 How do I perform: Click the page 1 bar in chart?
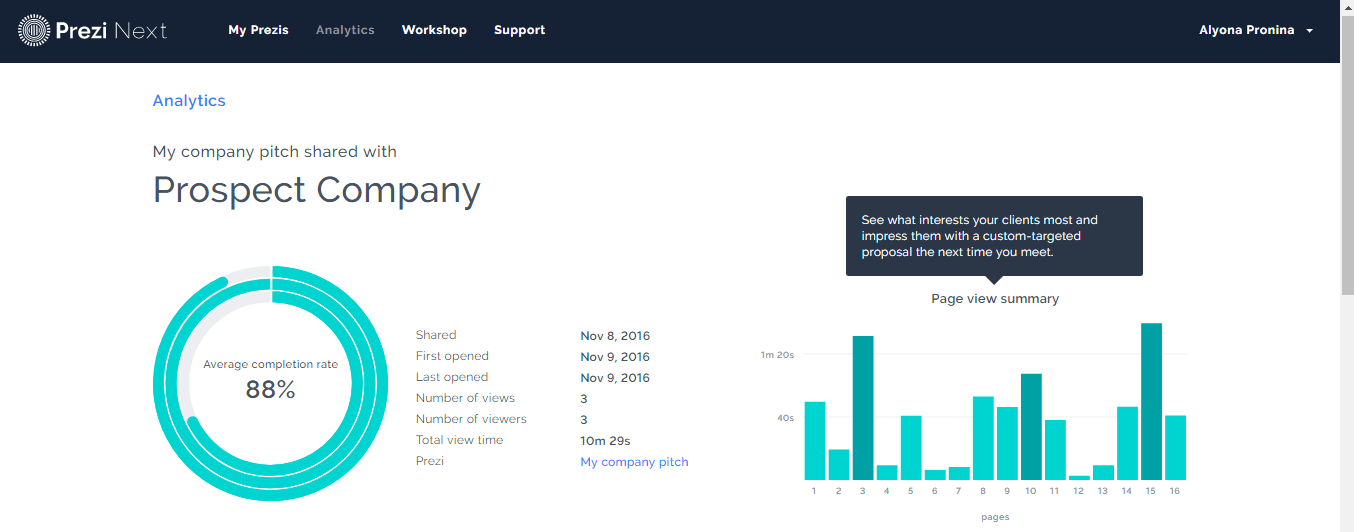coord(815,441)
